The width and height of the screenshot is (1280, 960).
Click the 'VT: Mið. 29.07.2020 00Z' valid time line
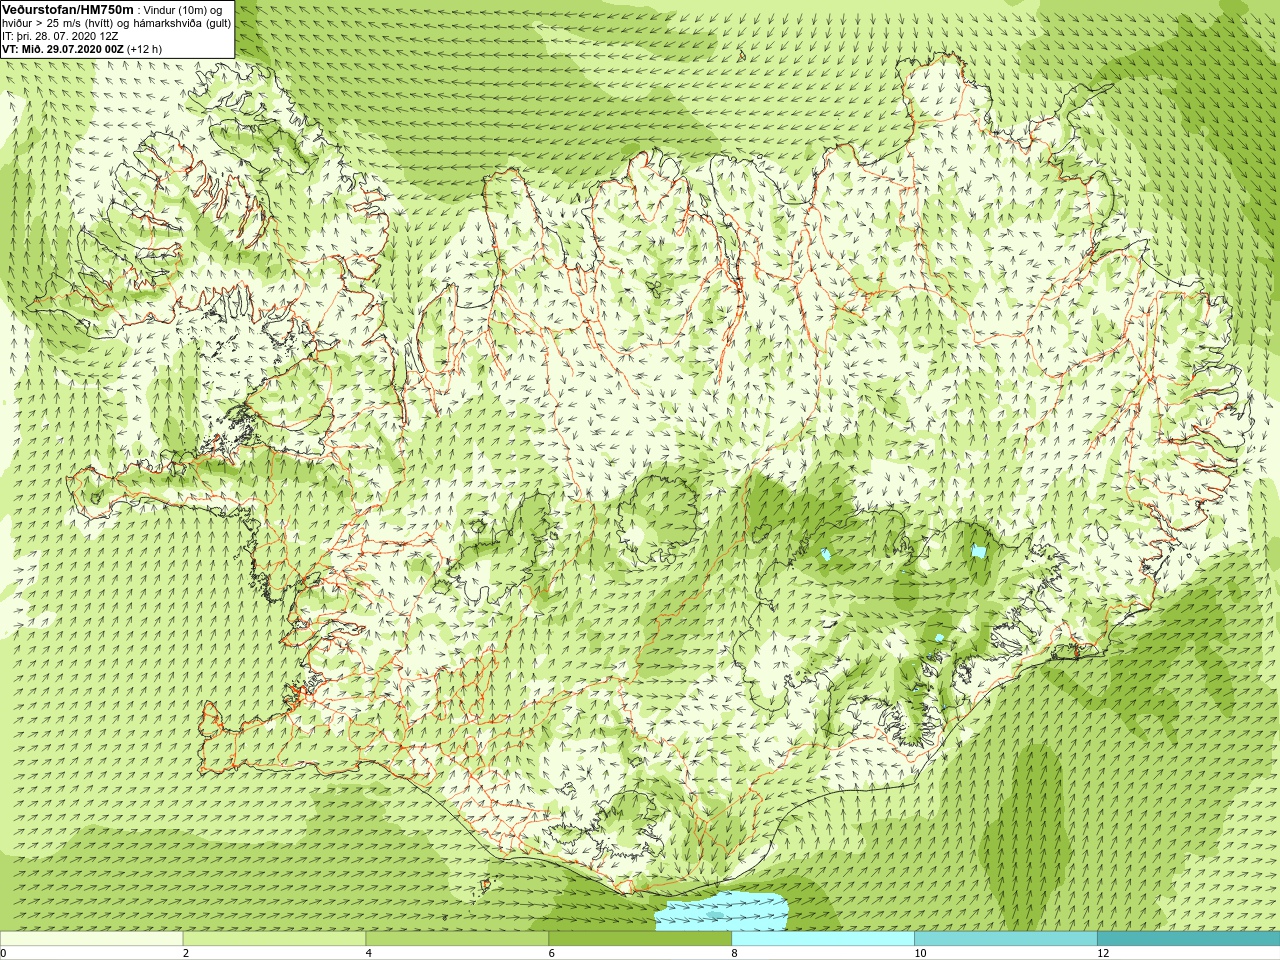pyautogui.click(x=82, y=48)
